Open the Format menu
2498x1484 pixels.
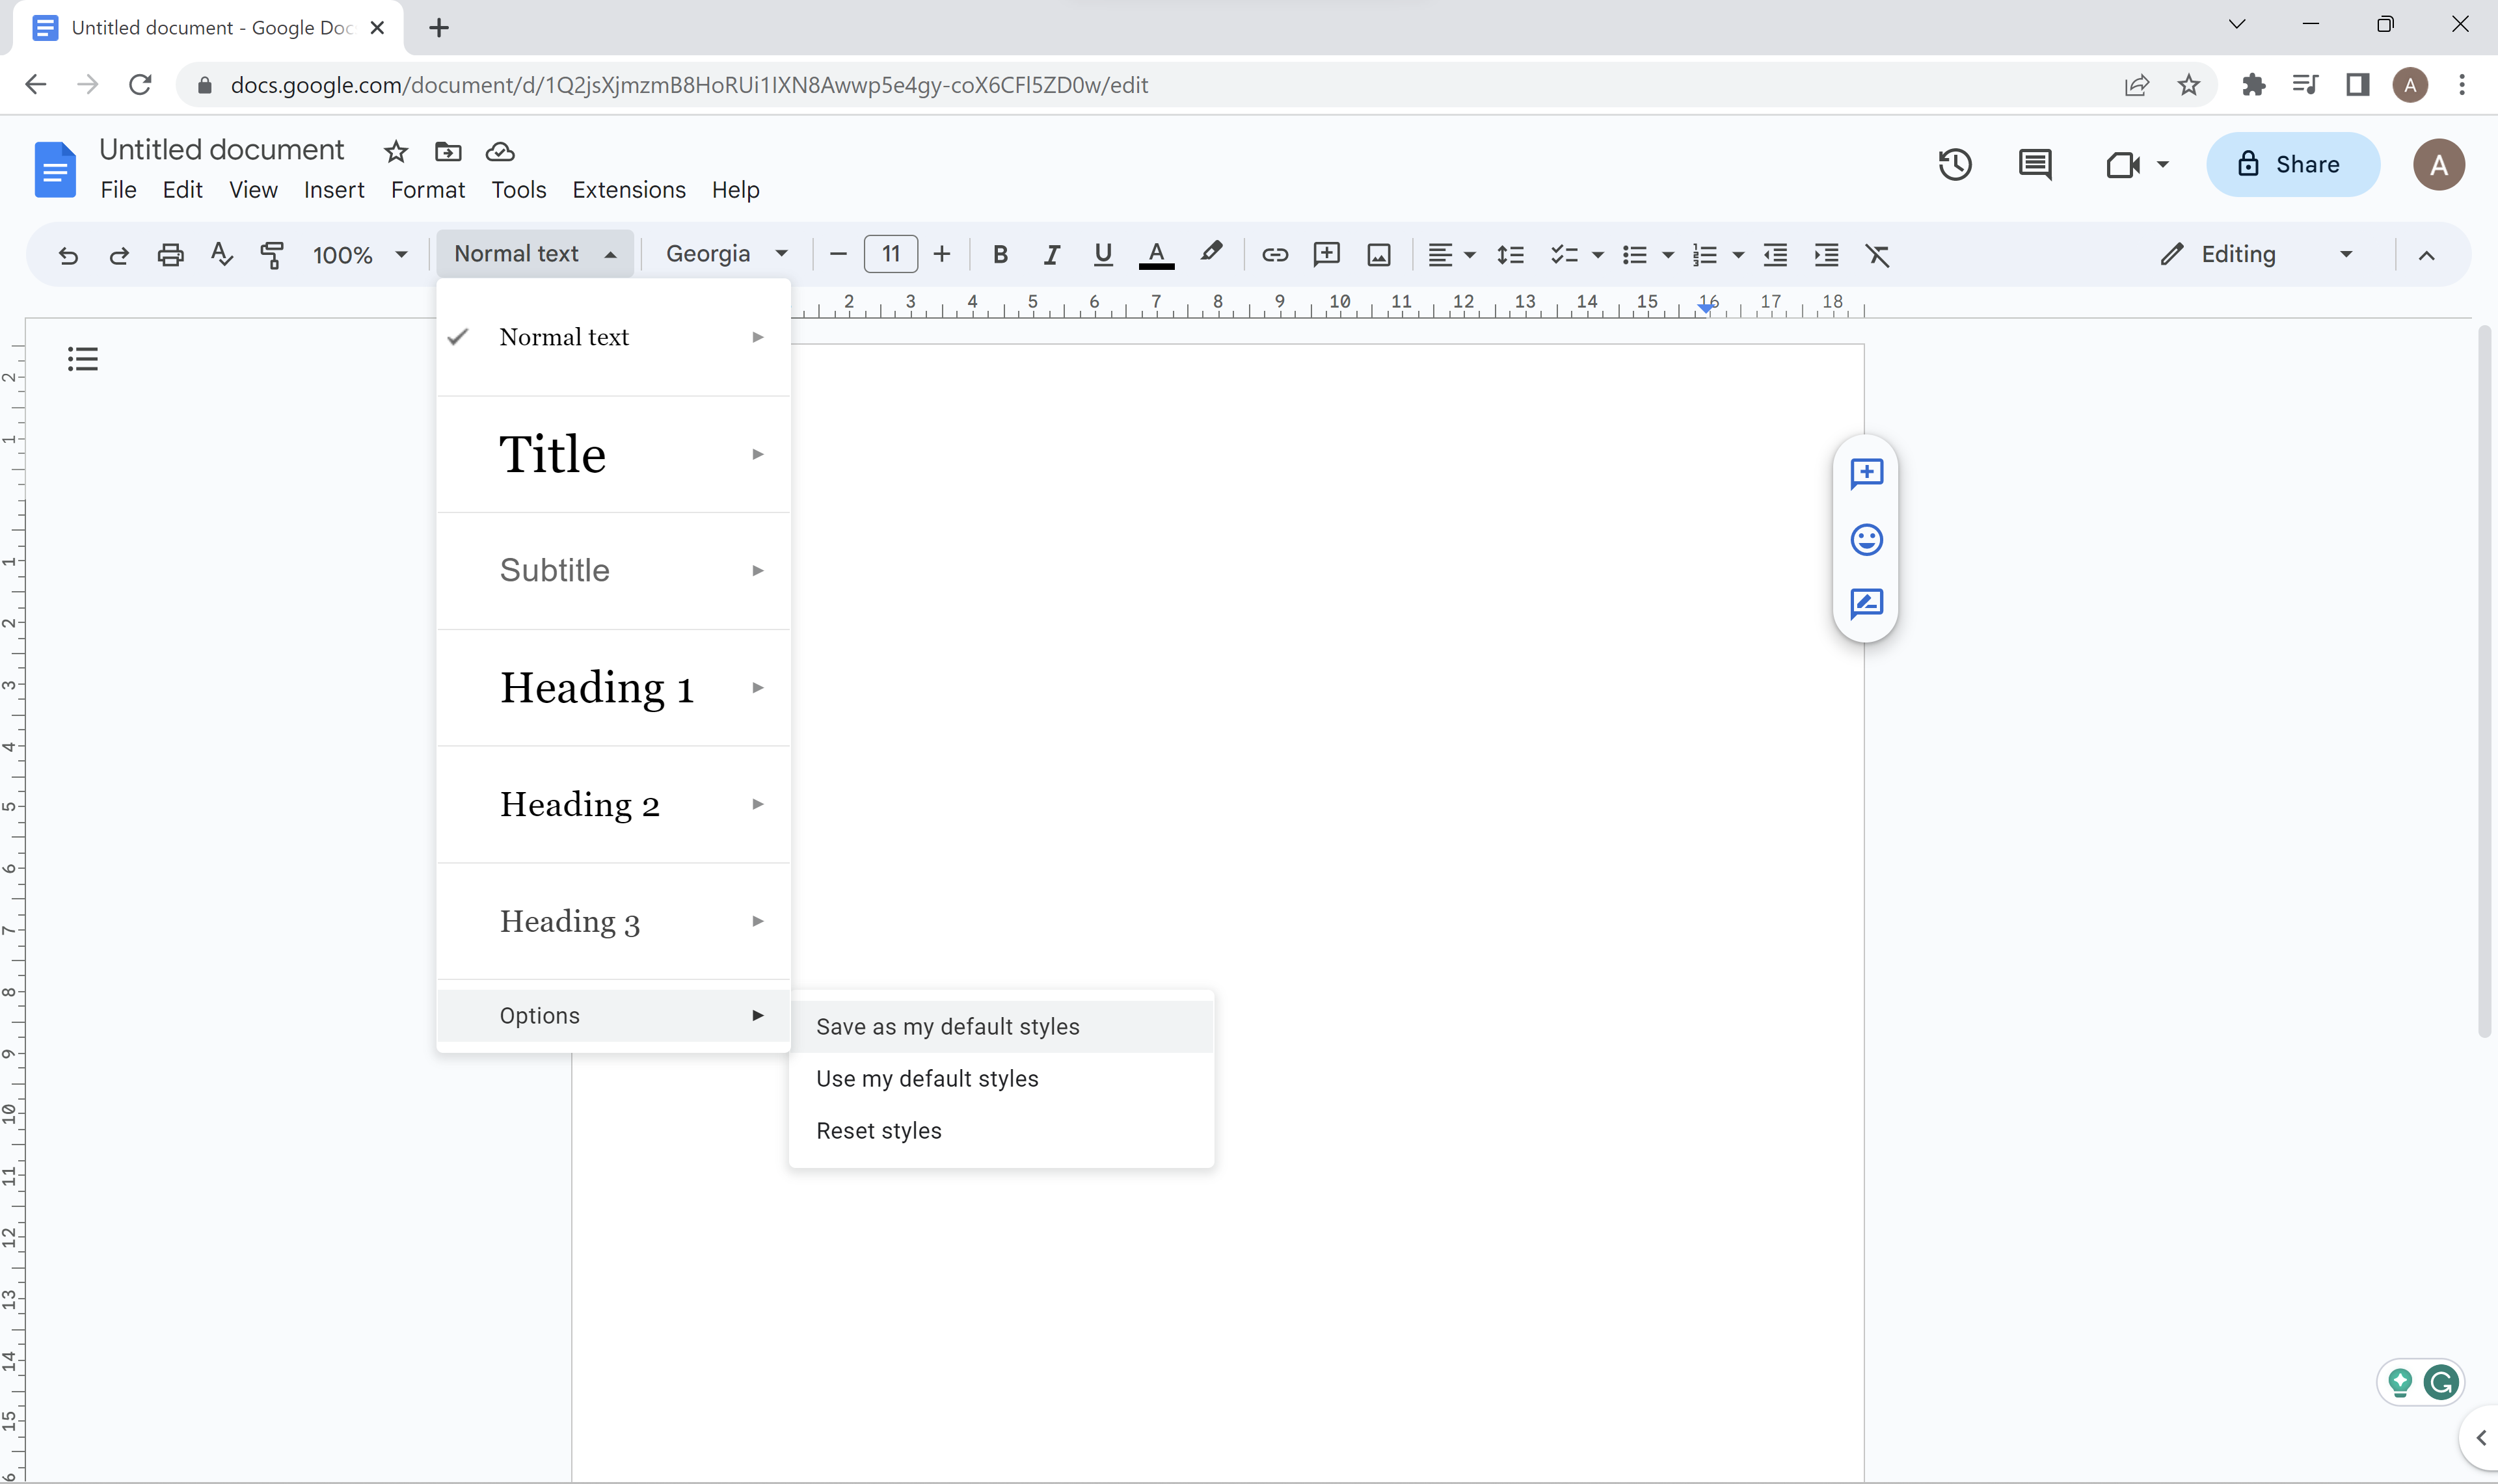point(428,190)
